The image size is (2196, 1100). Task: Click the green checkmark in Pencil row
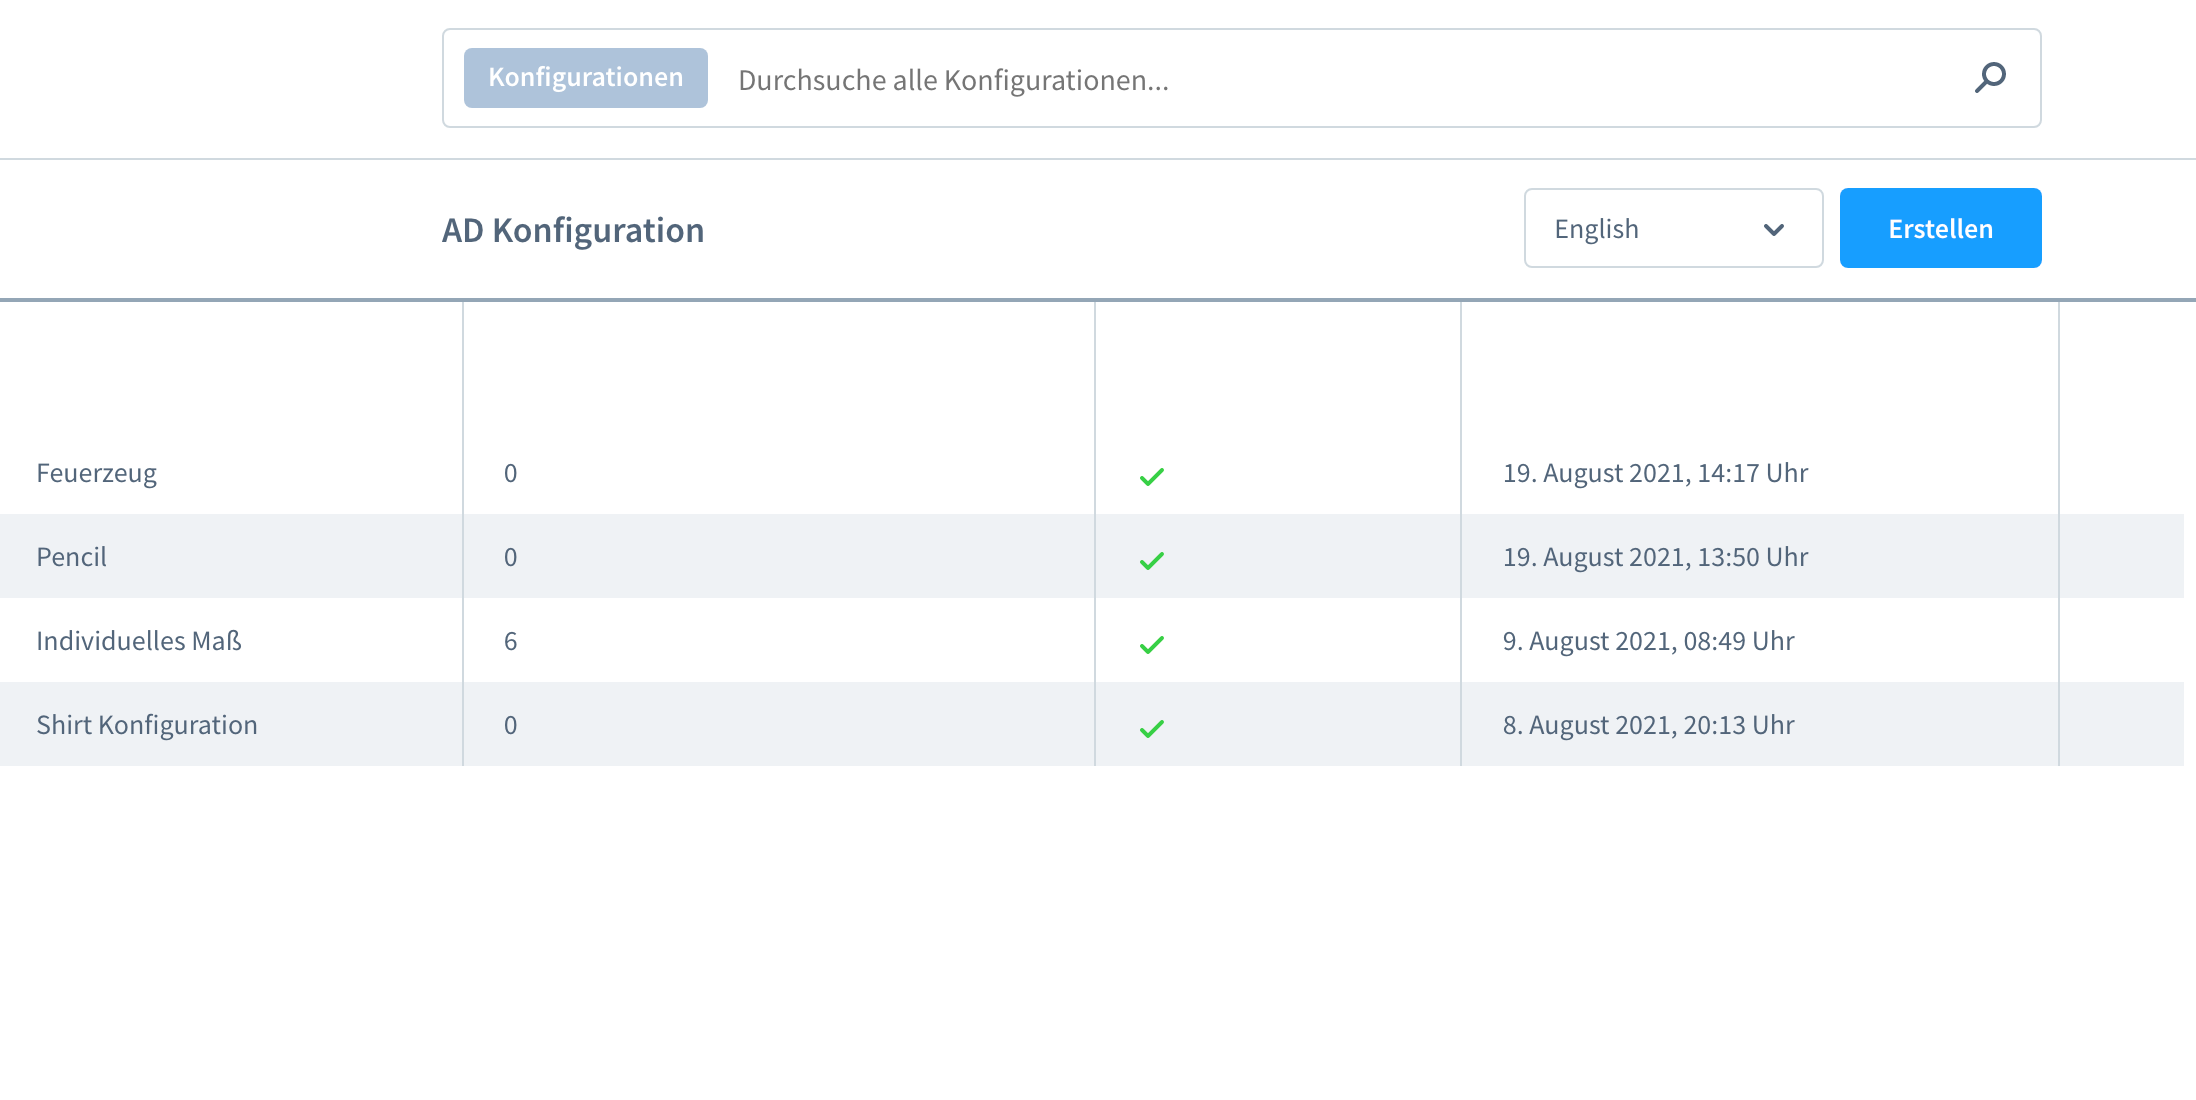click(1152, 561)
